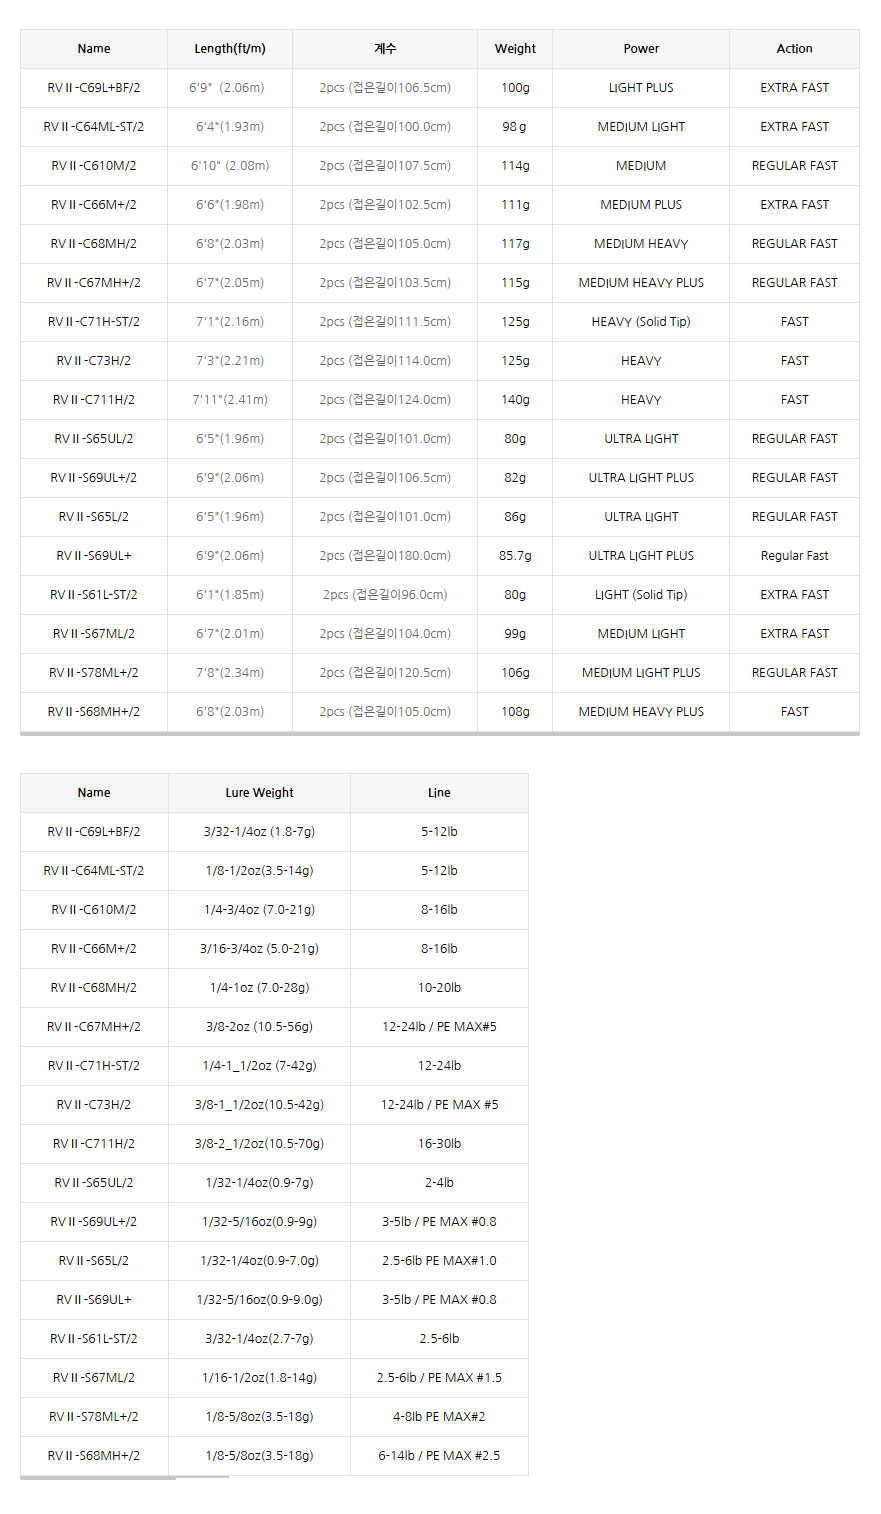The width and height of the screenshot is (881, 1514).
Task: Click the Line column header
Action: coord(439,793)
